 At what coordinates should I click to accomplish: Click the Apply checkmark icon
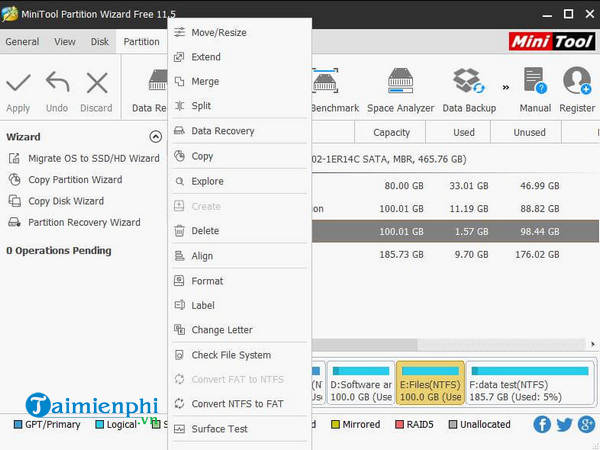pyautogui.click(x=18, y=83)
